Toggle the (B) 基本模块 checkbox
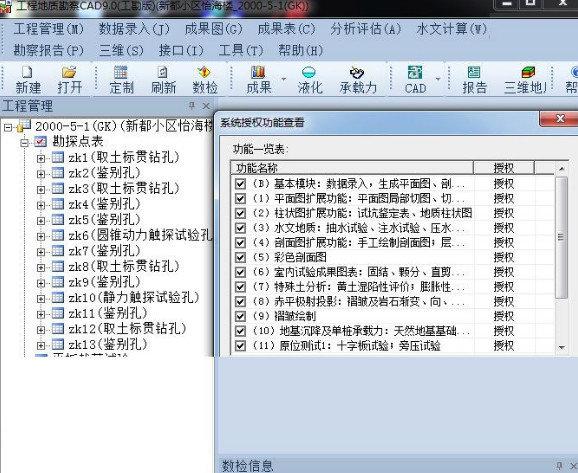 click(x=240, y=184)
